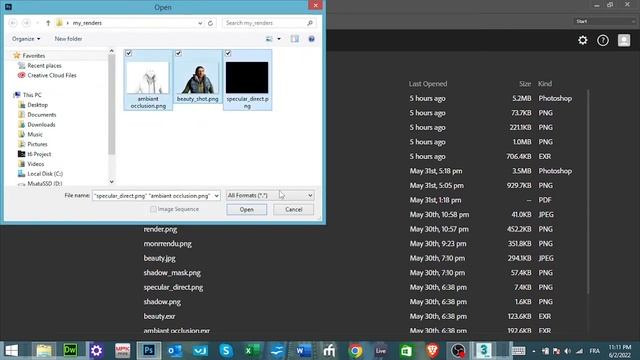This screenshot has width=640, height=360.
Task: Open Excel from taskbar
Action: coord(251,351)
